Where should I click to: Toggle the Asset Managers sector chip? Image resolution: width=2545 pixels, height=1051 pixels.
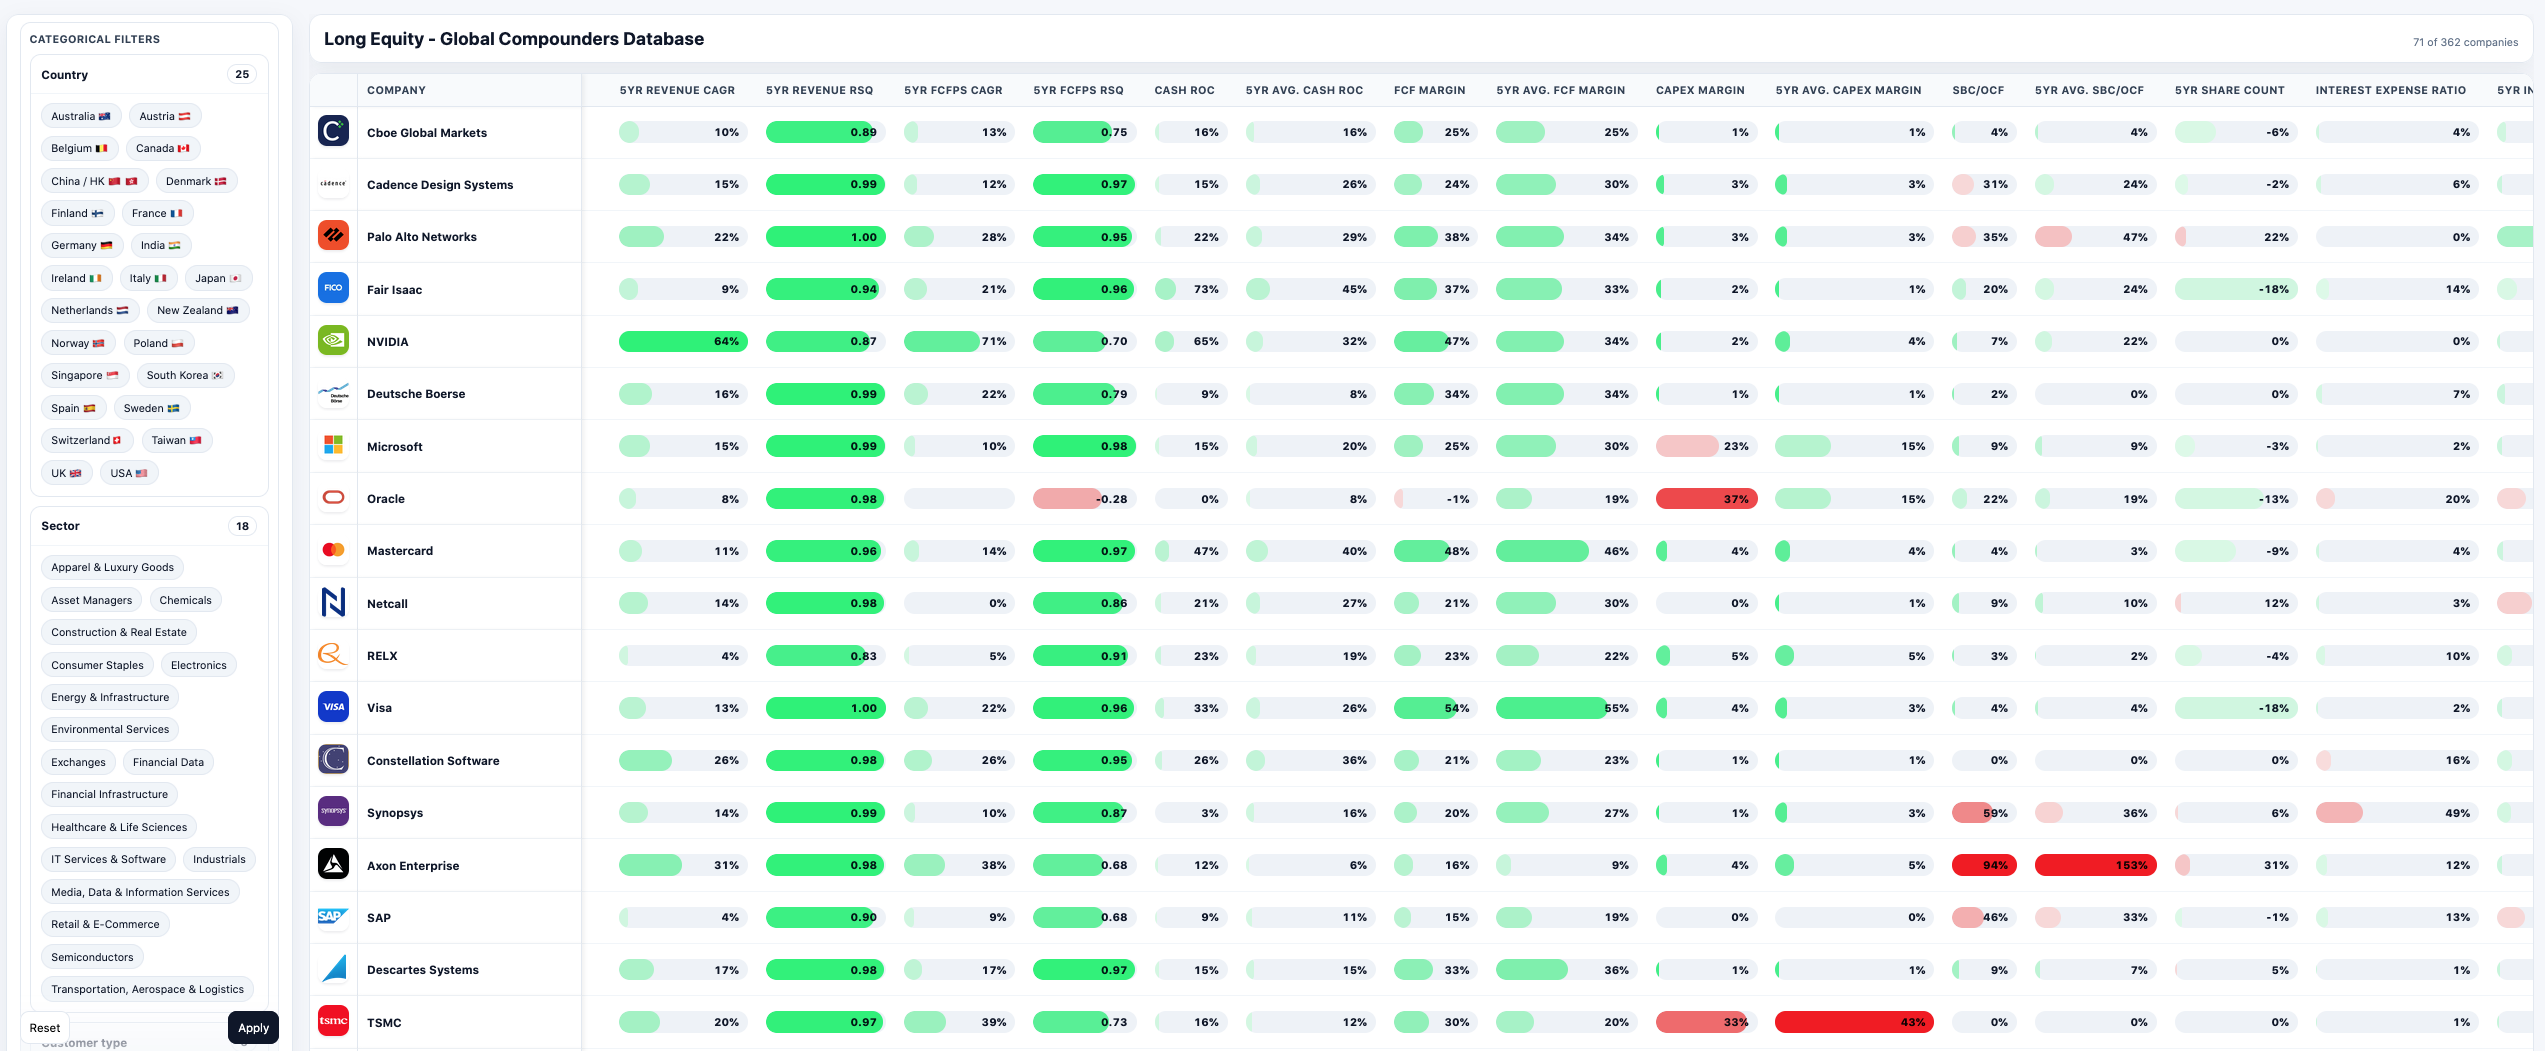point(91,600)
